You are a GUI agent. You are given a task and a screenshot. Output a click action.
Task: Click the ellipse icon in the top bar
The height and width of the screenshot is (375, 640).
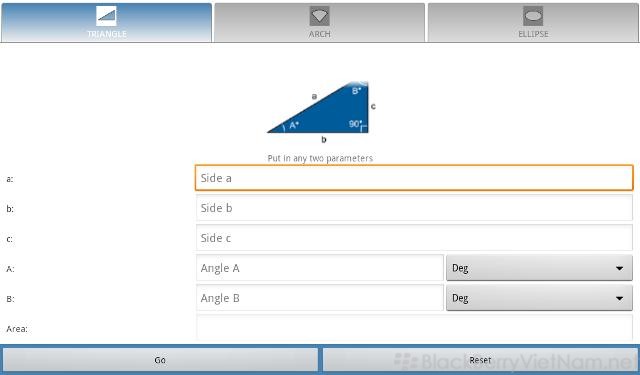point(533,16)
